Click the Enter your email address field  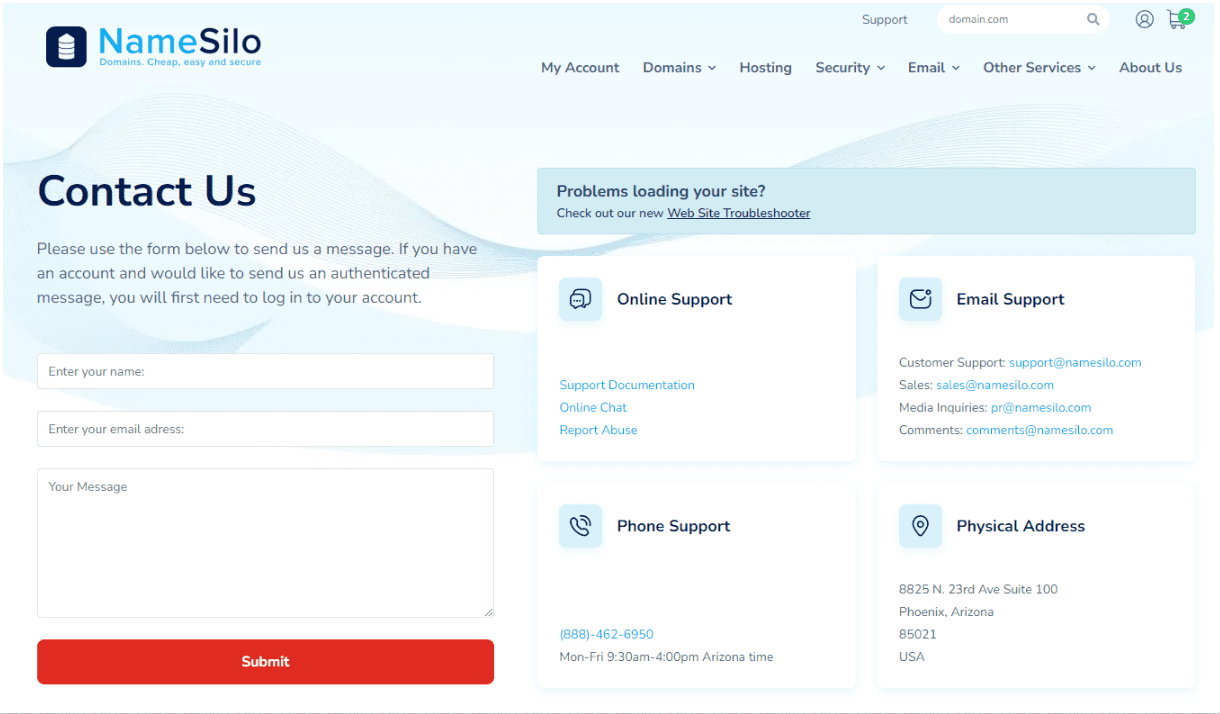(265, 429)
